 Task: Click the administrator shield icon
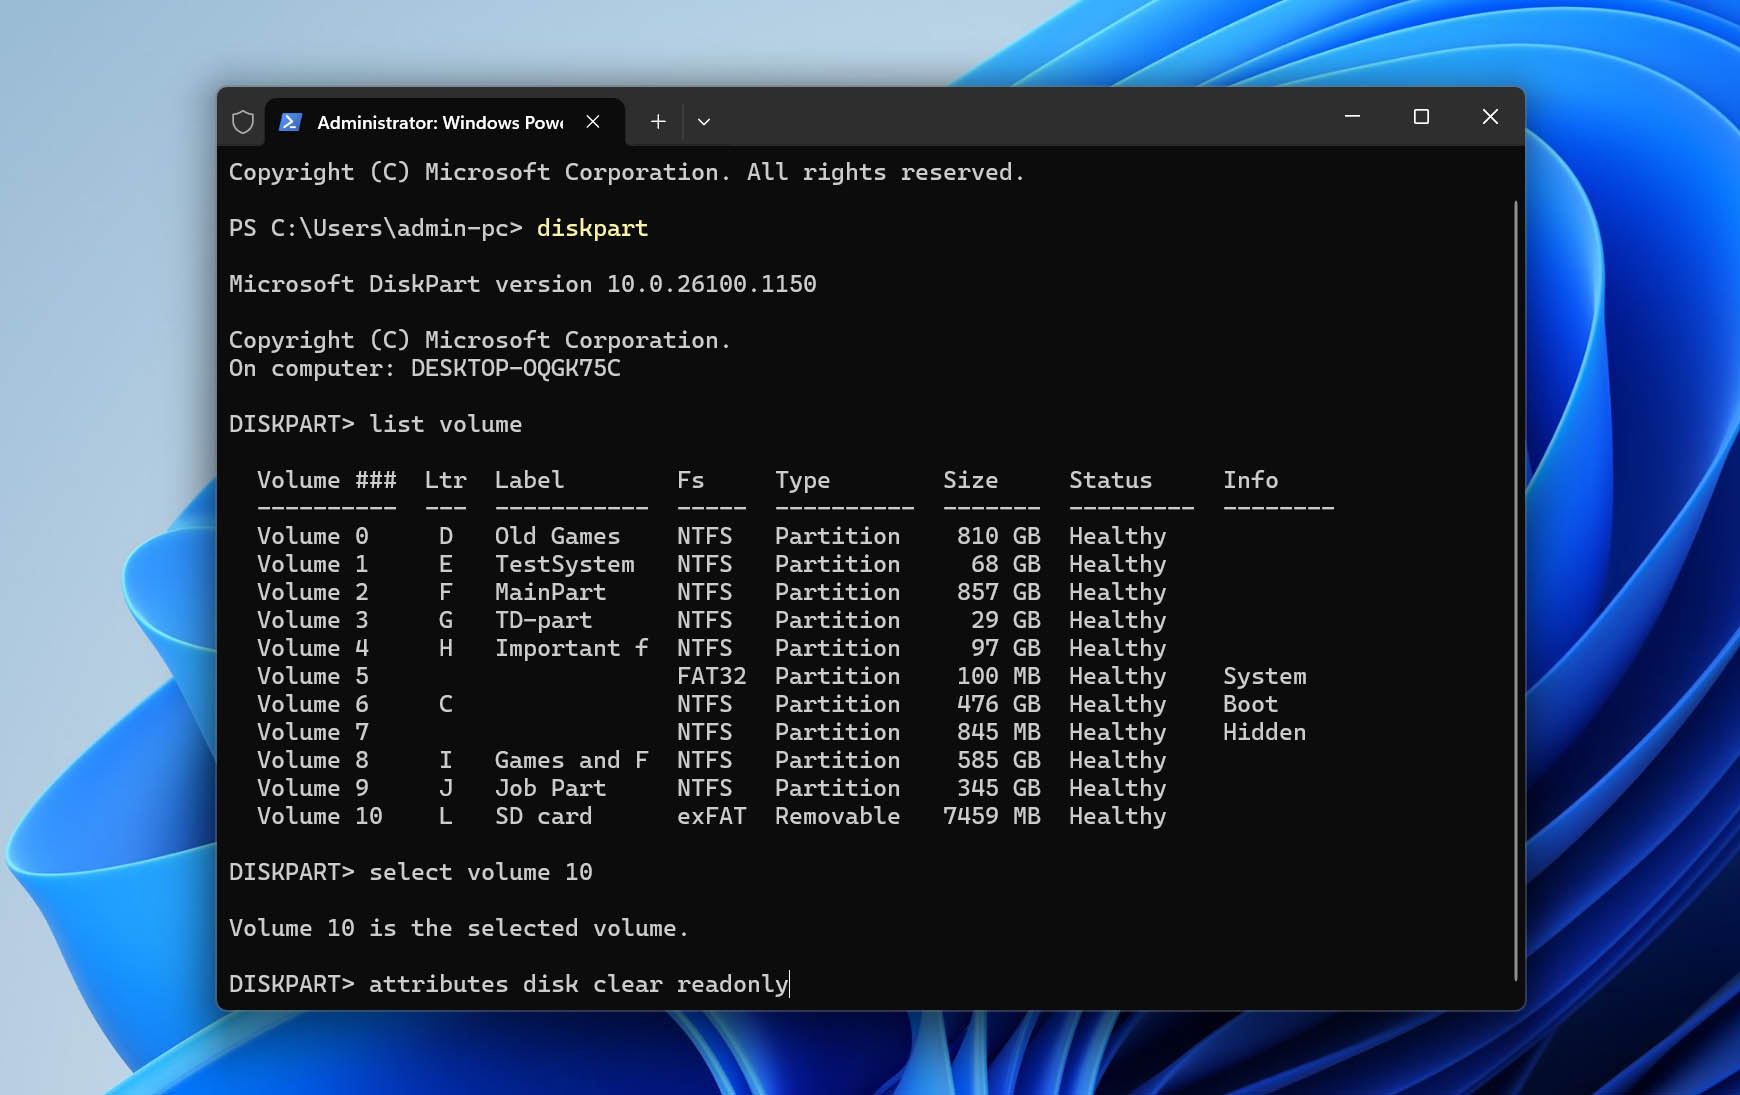242,122
